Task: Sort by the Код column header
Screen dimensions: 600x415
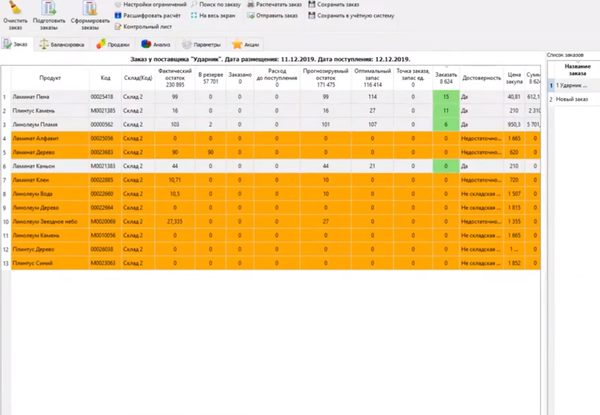Action: pyautogui.click(x=105, y=78)
